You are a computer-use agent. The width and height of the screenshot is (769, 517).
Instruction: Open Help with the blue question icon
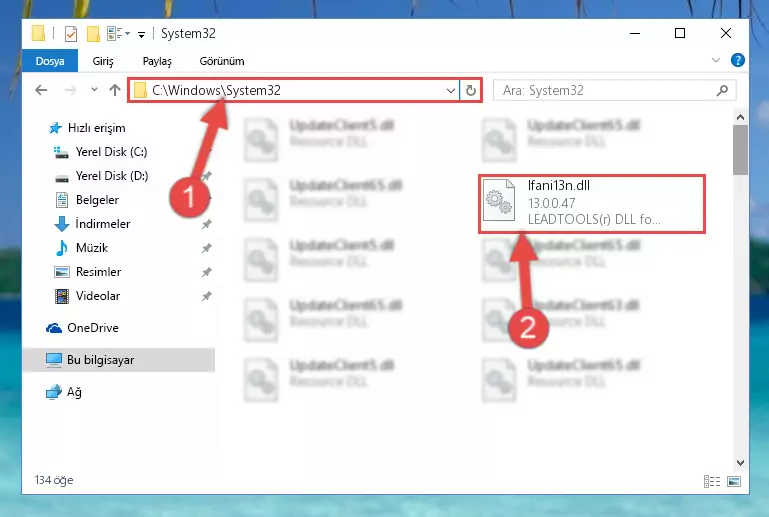[737, 60]
